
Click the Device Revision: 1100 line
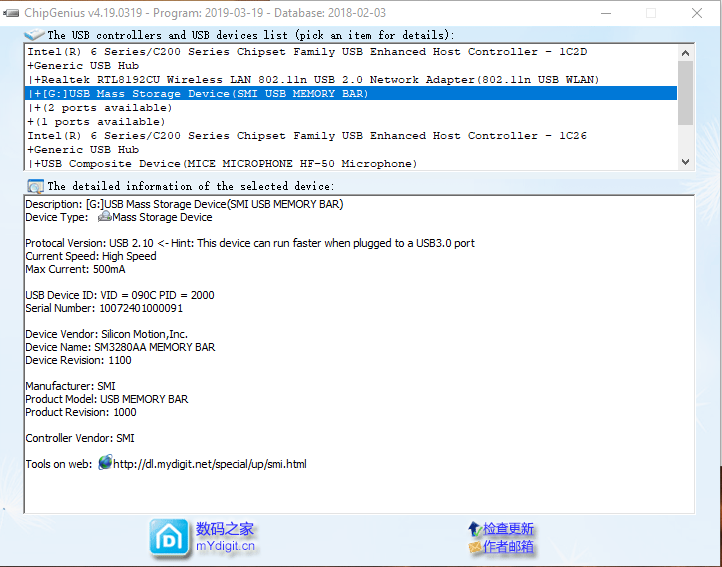click(78, 360)
